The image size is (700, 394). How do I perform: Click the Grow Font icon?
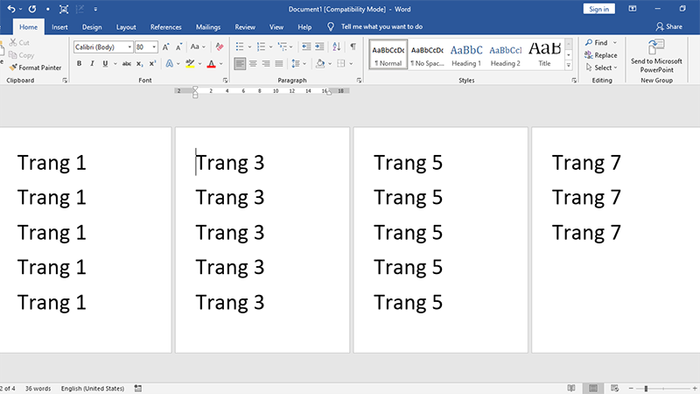coord(166,47)
